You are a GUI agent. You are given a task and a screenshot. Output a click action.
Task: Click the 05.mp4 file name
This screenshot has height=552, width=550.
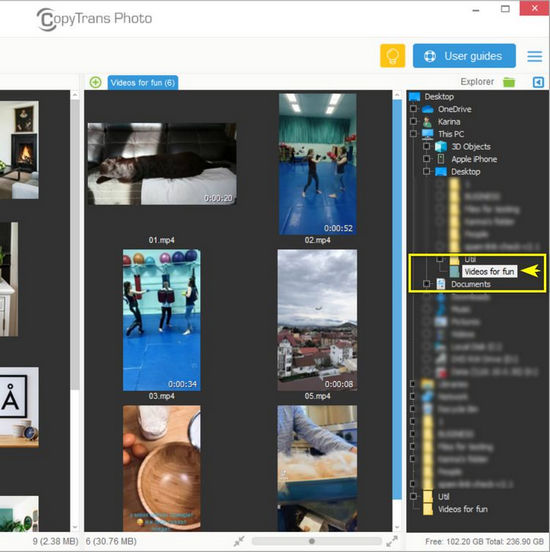coord(317,396)
